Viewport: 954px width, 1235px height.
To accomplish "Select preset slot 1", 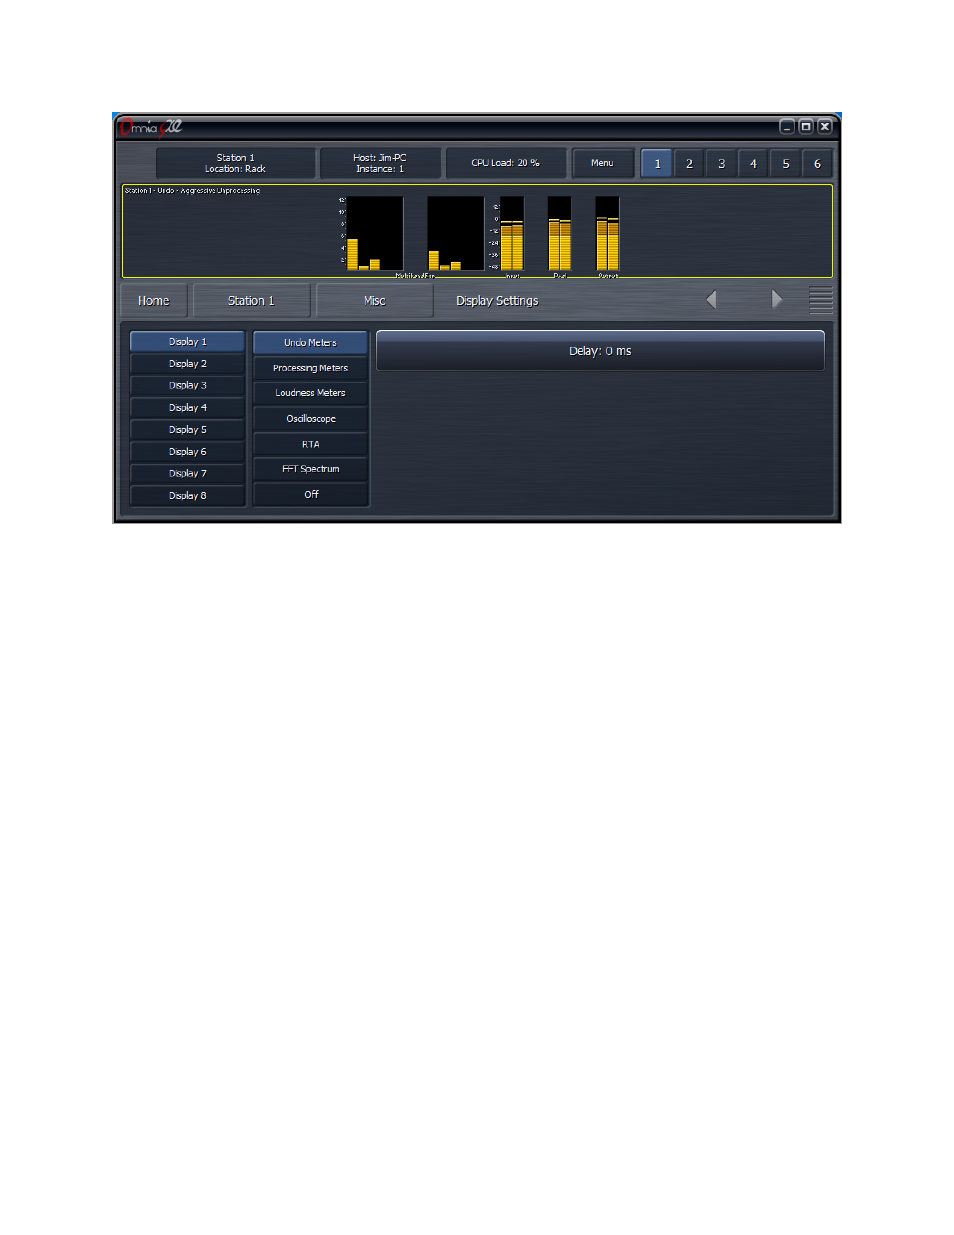I will pos(657,164).
